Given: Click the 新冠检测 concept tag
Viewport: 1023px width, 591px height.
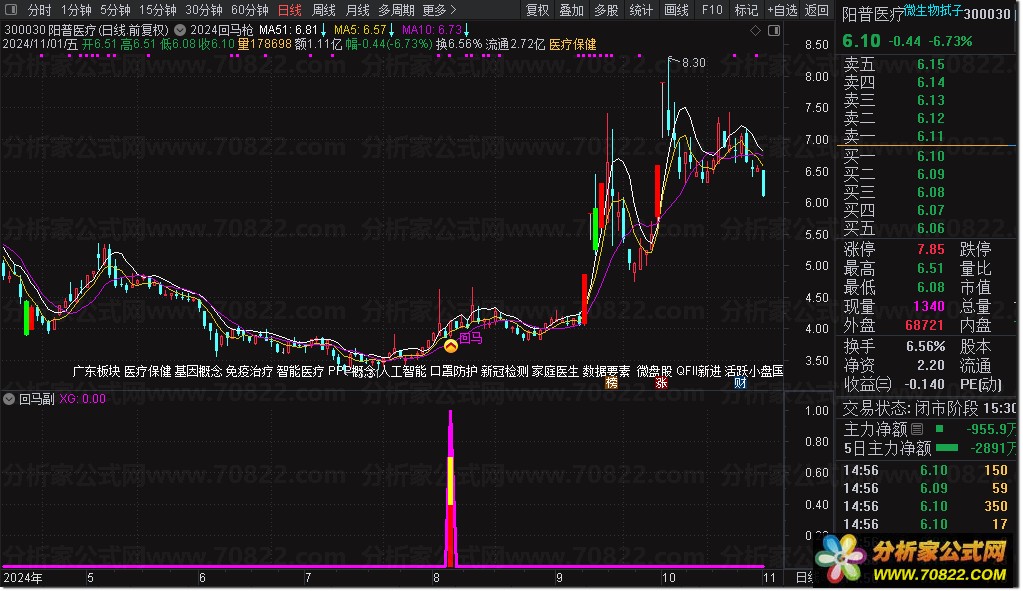Looking at the screenshot, I should [x=504, y=371].
